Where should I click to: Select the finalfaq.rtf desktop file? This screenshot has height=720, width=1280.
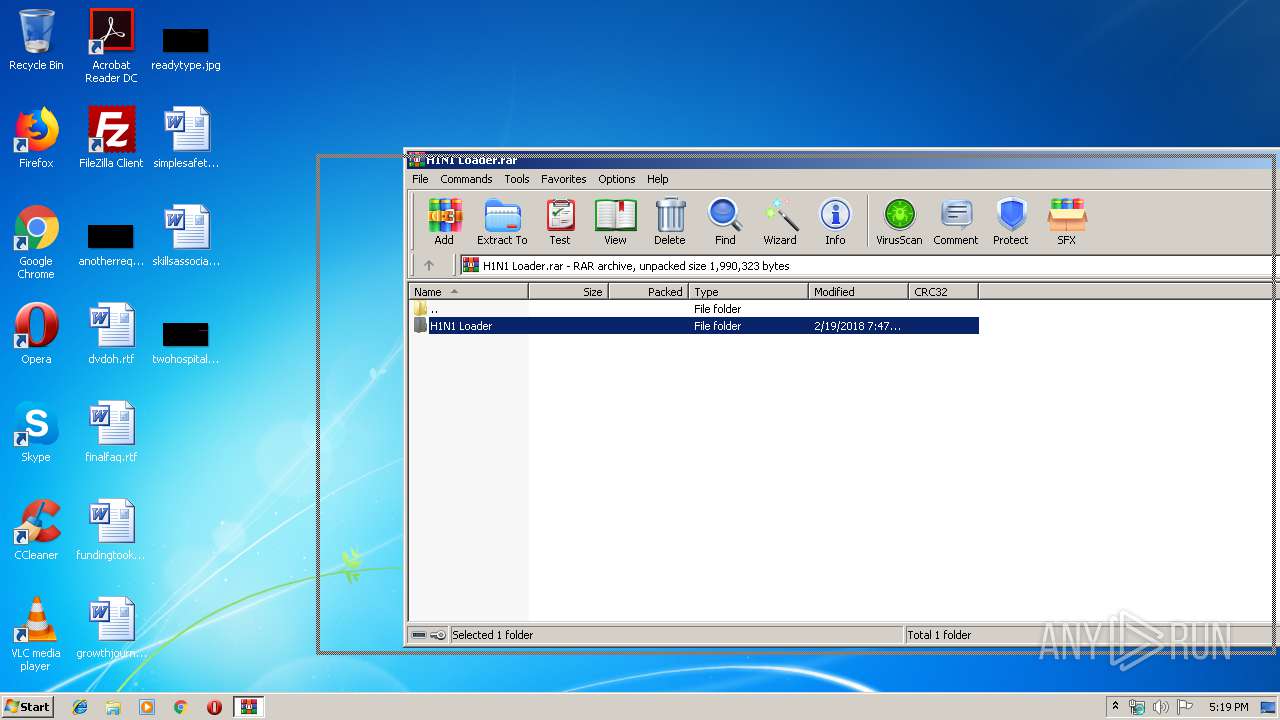pyautogui.click(x=111, y=432)
